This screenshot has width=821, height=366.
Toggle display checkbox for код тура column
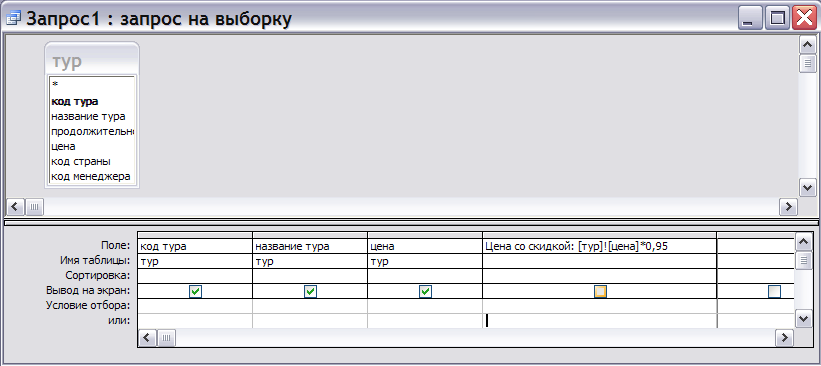(195, 291)
